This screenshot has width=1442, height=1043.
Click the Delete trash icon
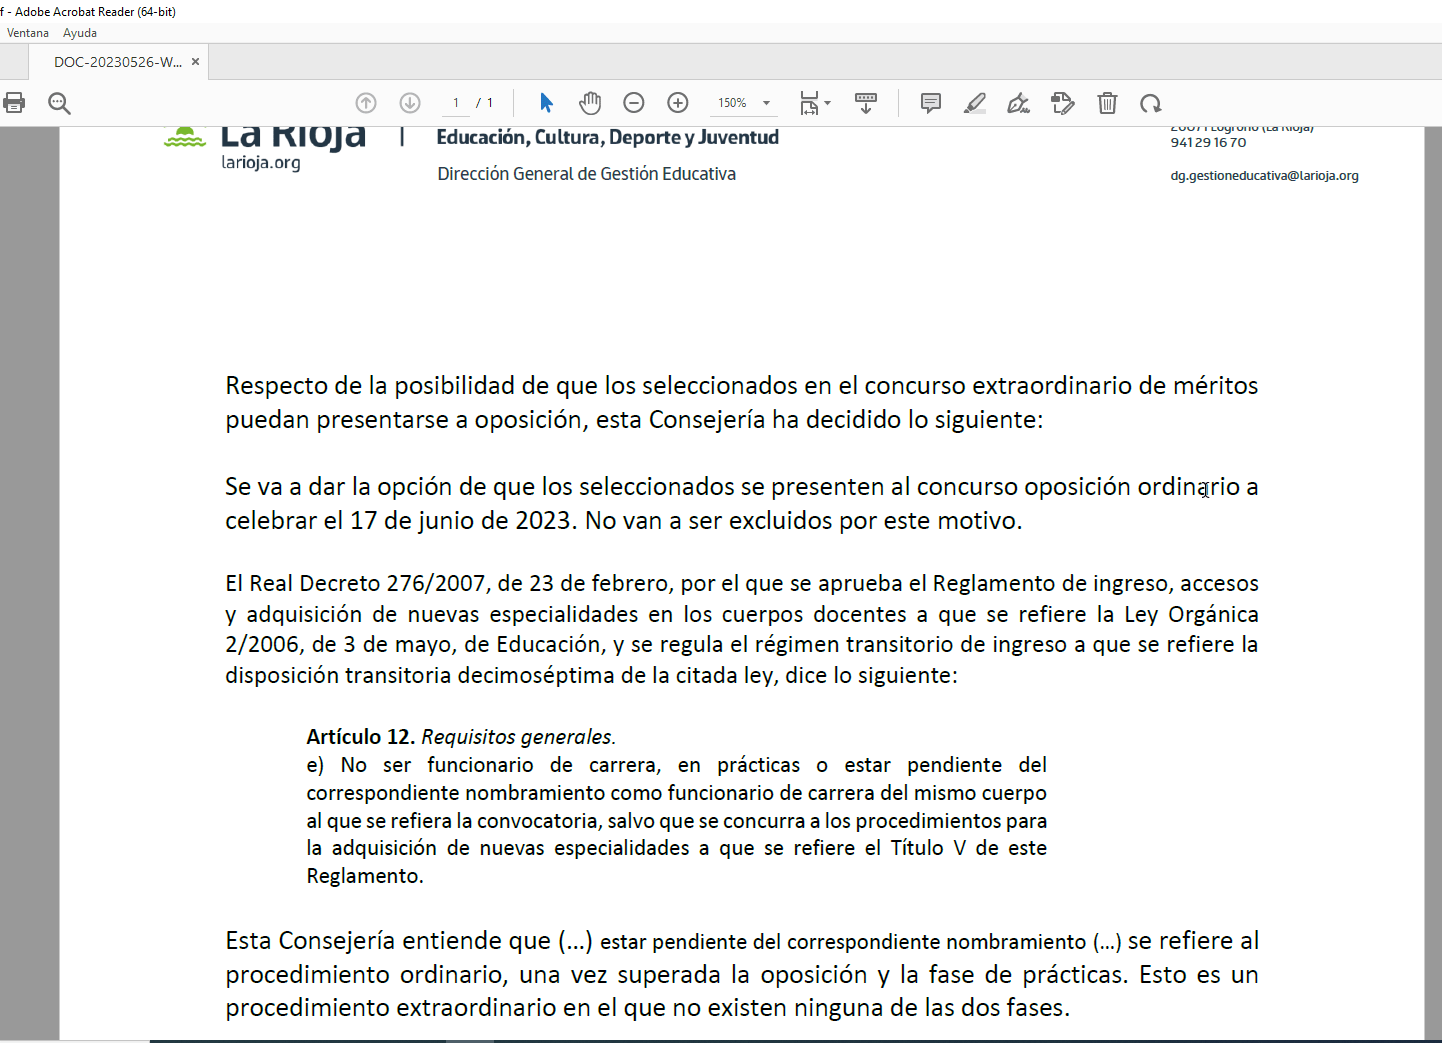[x=1107, y=103]
